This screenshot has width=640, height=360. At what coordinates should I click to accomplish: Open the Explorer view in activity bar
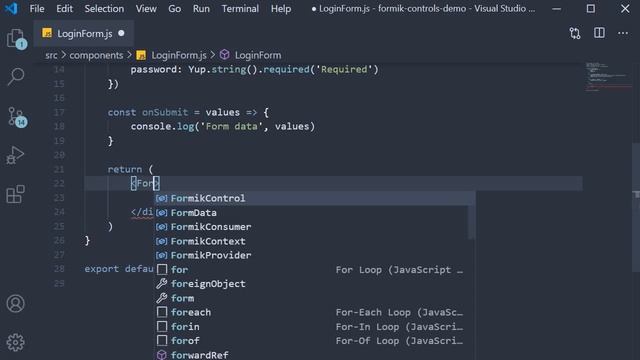tap(16, 39)
